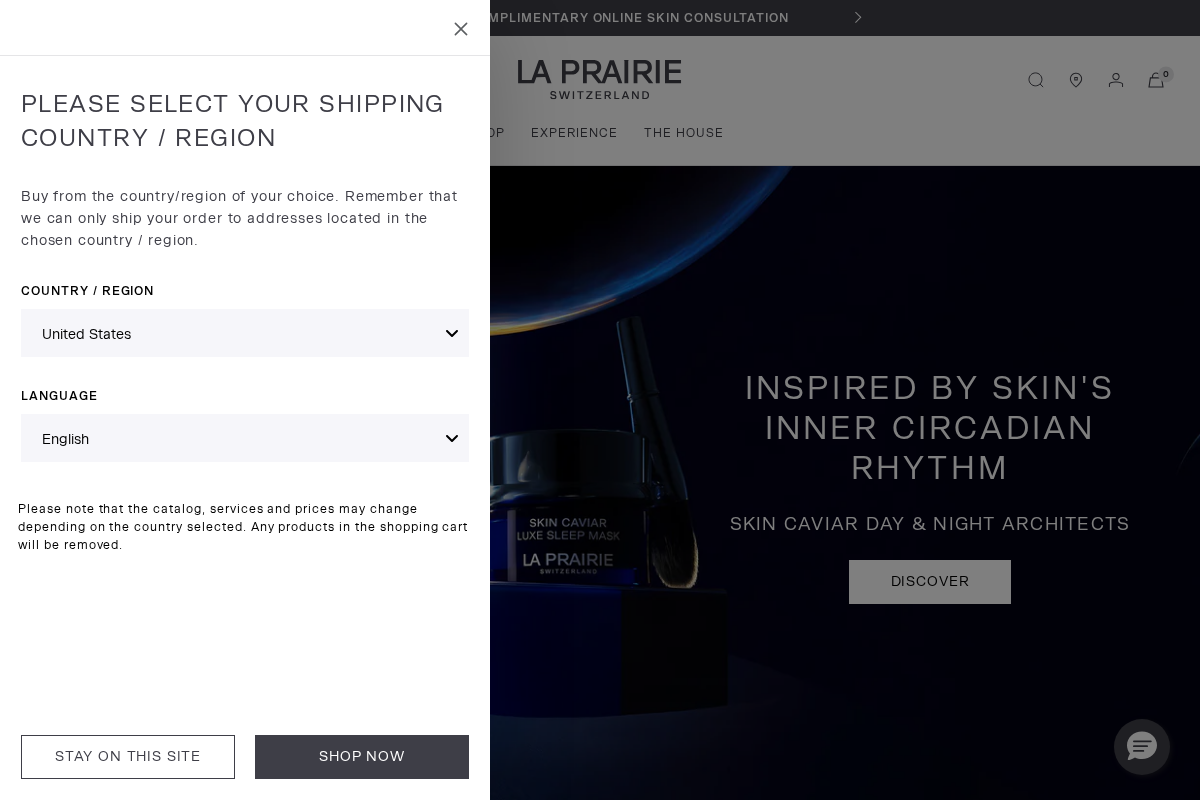The width and height of the screenshot is (1200, 800).
Task: Click the SHOP NOW button
Action: (x=362, y=757)
